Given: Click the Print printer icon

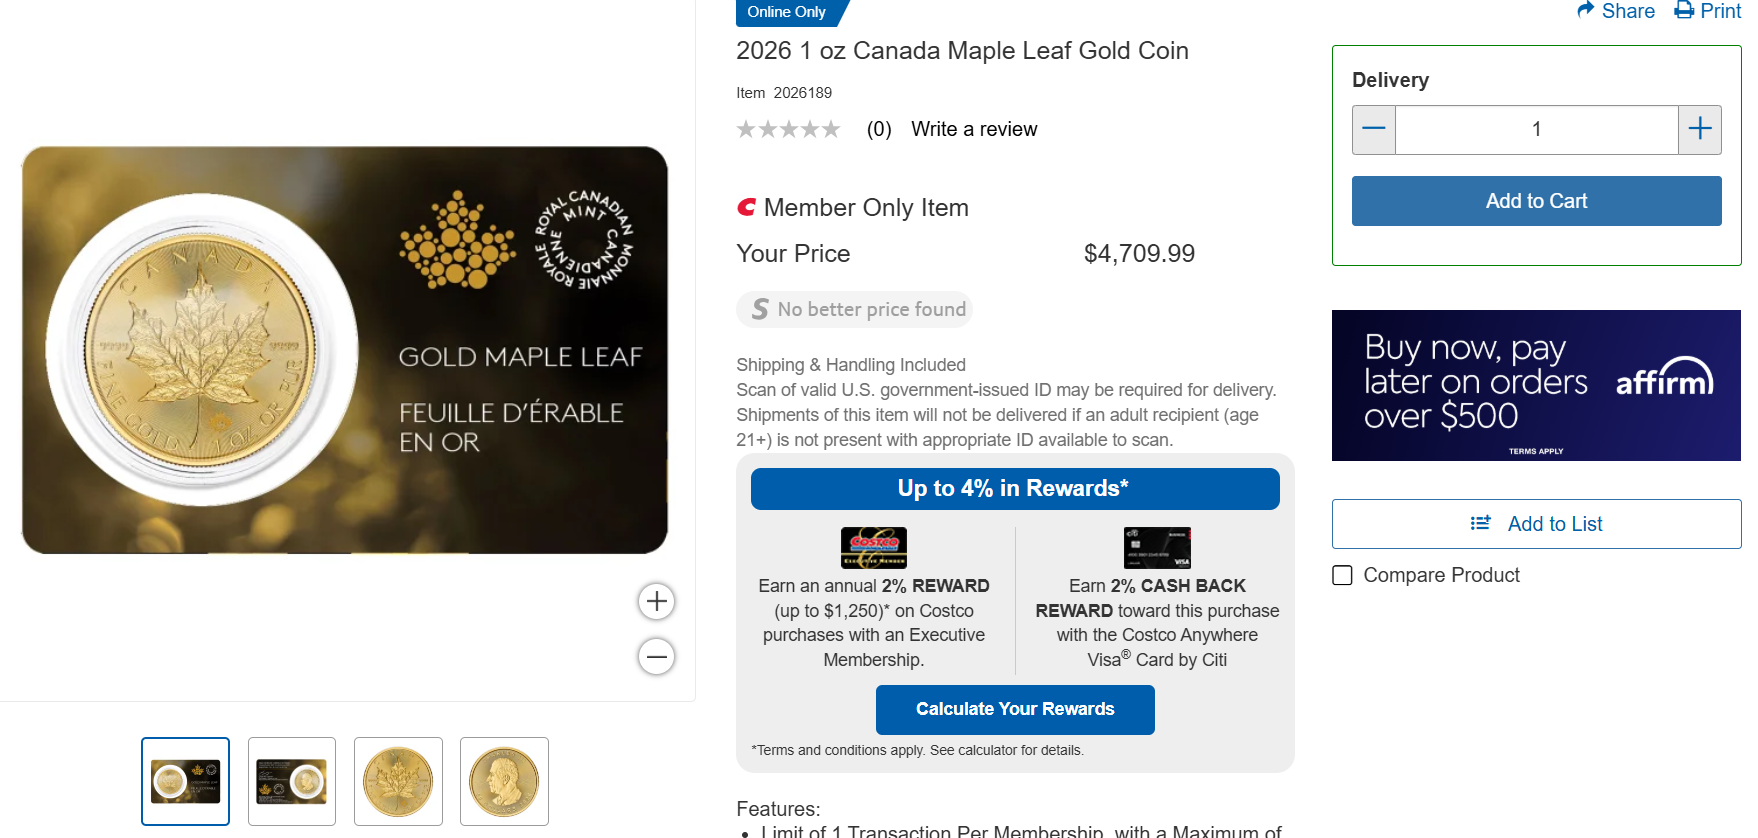Looking at the screenshot, I should coord(1685,11).
